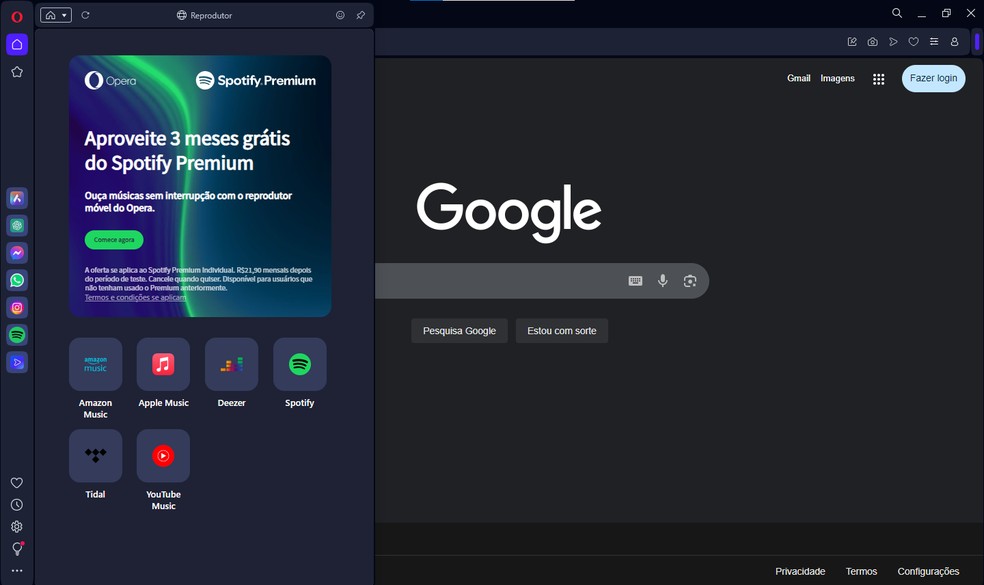Open WhatsApp from the Opera sidebar

click(x=17, y=280)
